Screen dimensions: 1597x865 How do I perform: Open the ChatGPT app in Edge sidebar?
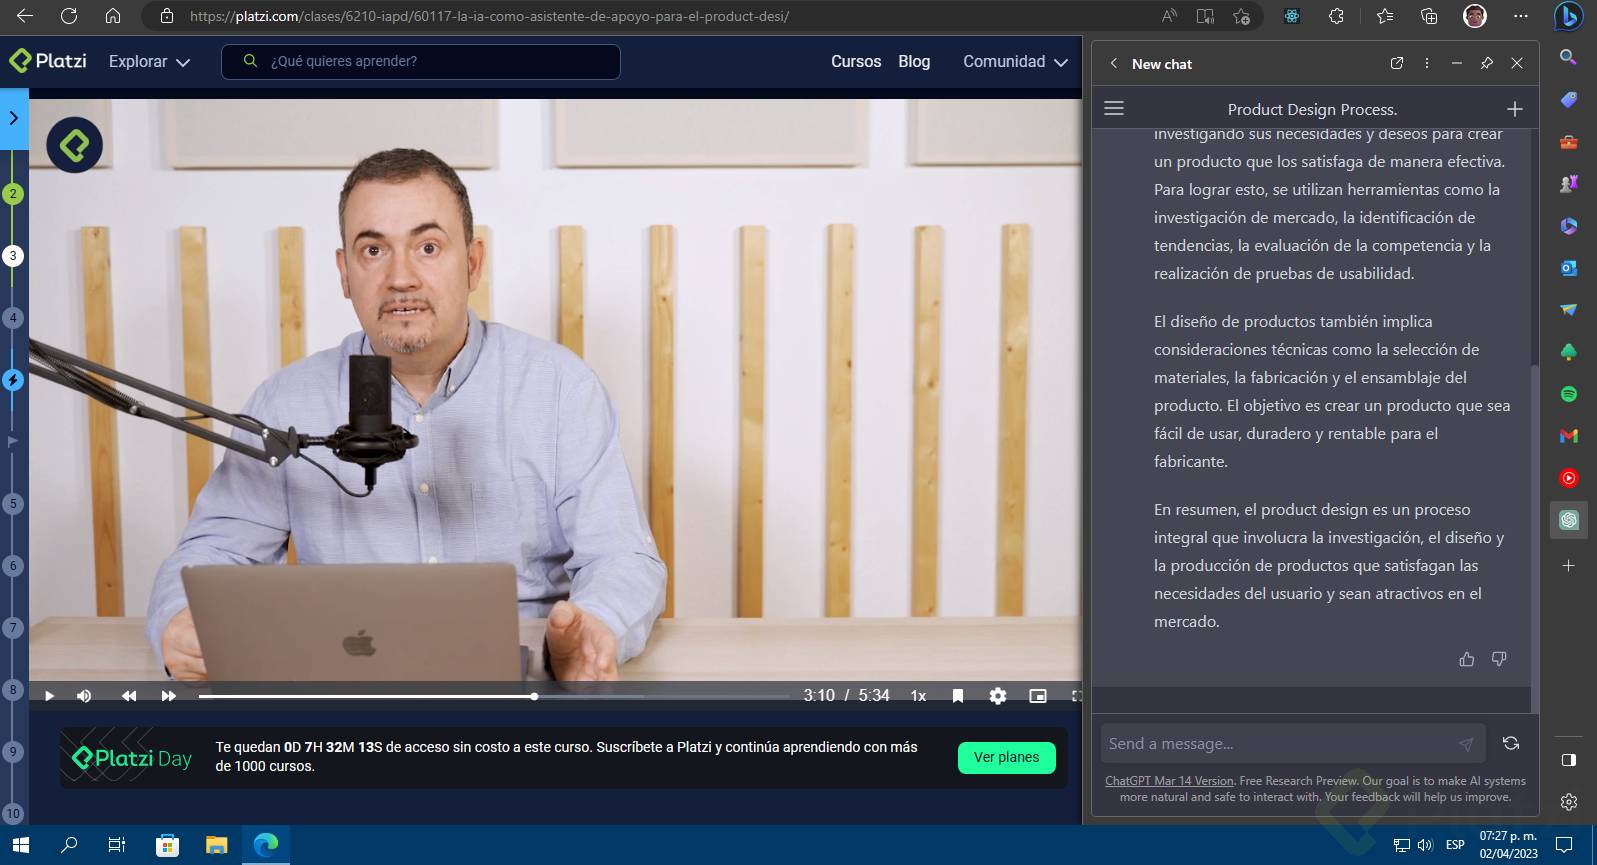(x=1568, y=520)
